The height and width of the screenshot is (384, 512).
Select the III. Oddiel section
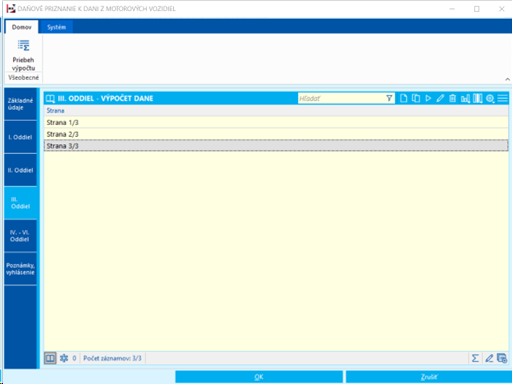(20, 203)
